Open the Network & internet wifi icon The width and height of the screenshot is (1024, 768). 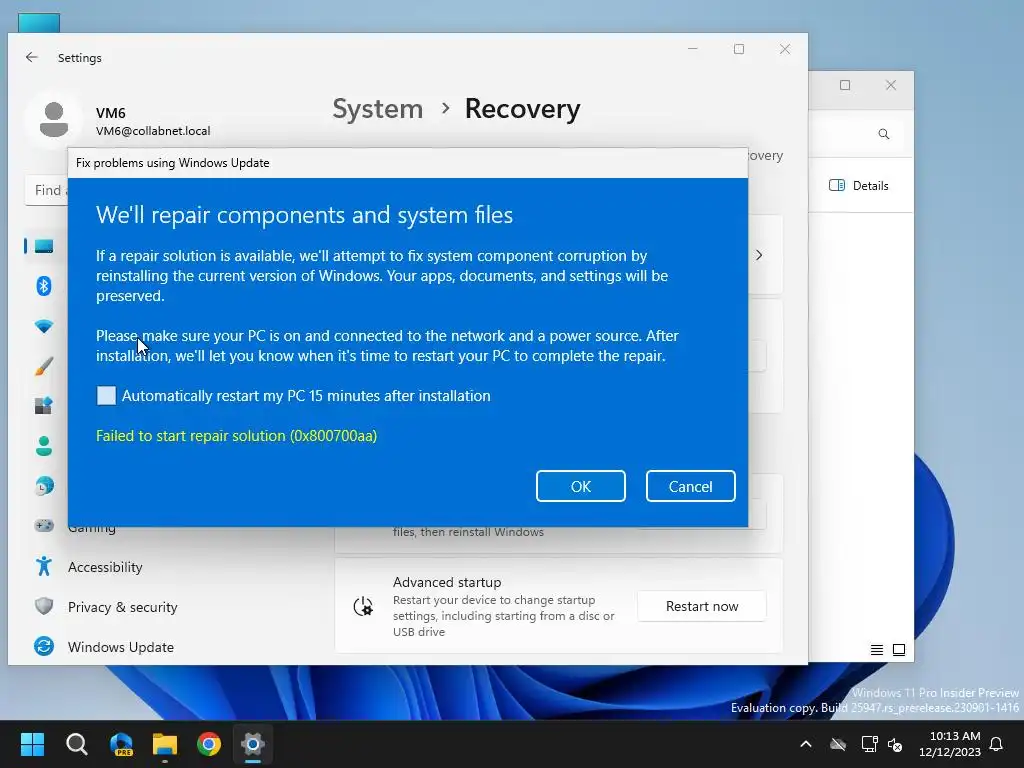[44, 326]
